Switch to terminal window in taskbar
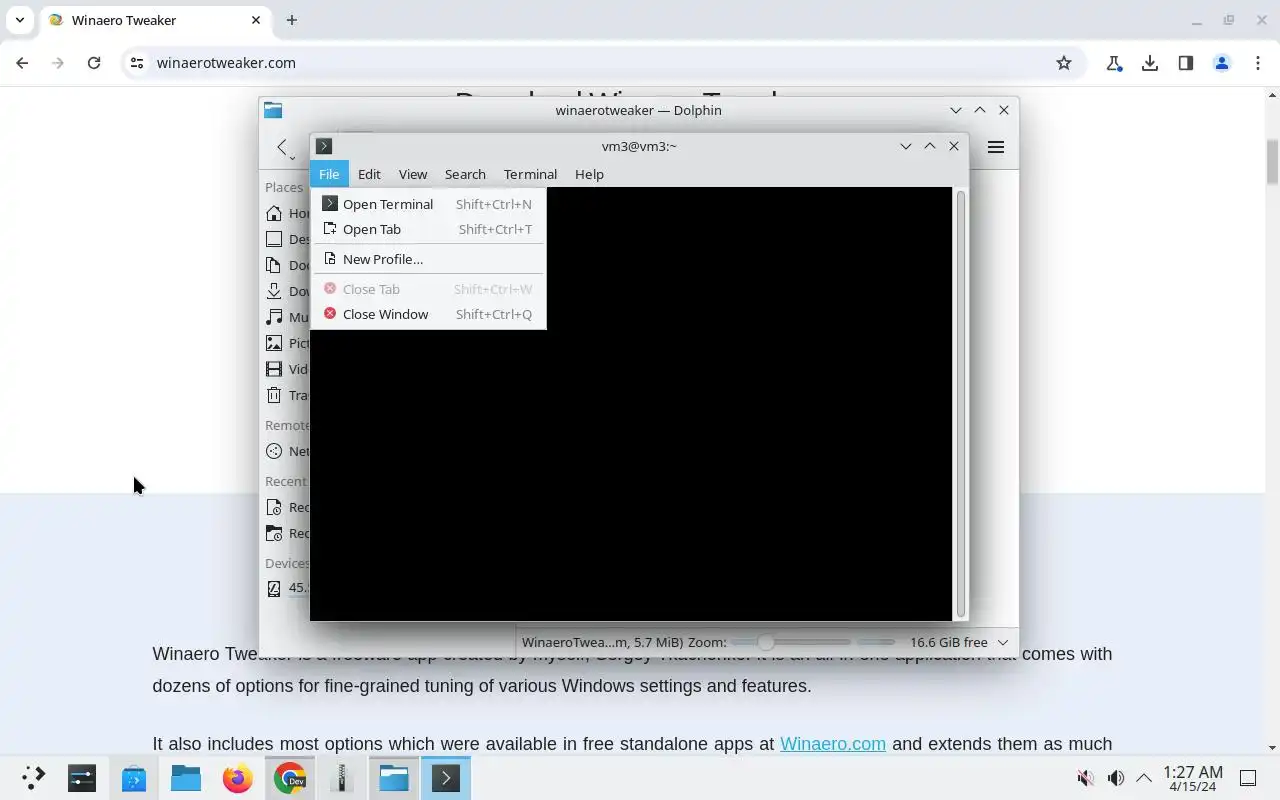 [x=446, y=778]
